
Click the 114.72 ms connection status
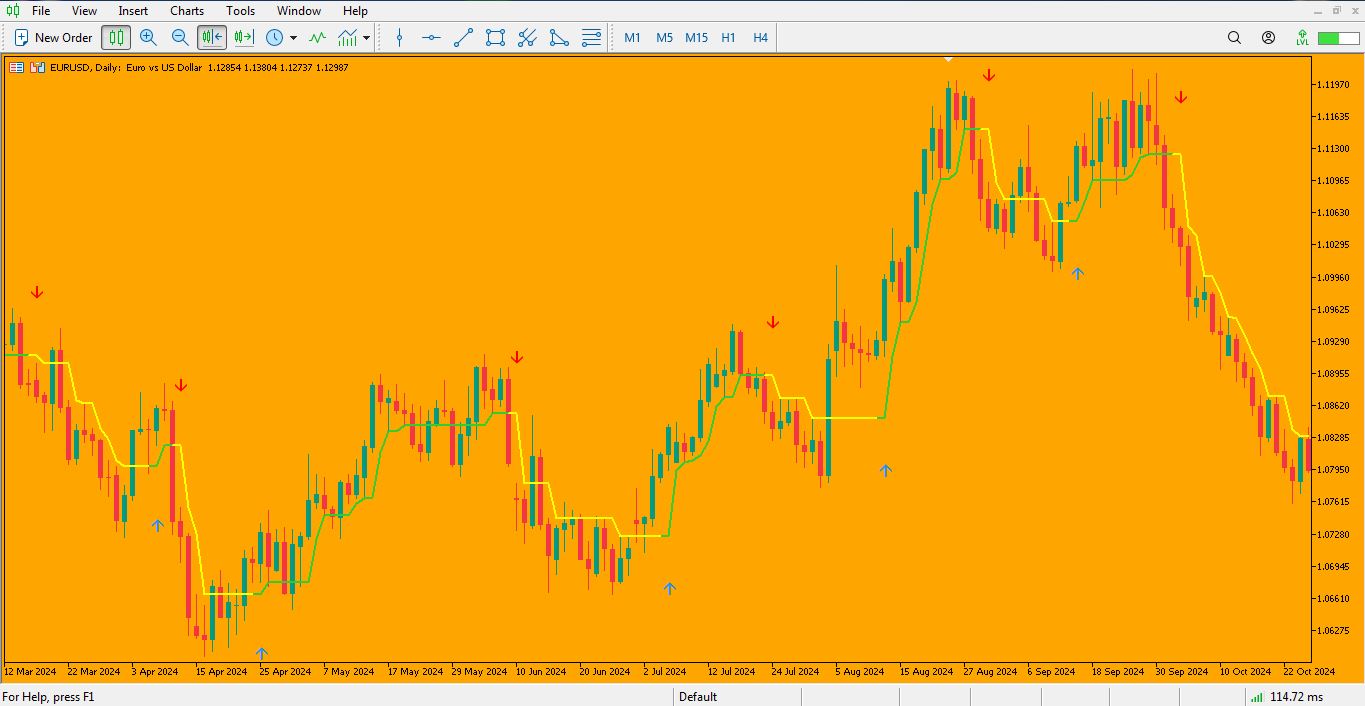pos(1285,697)
